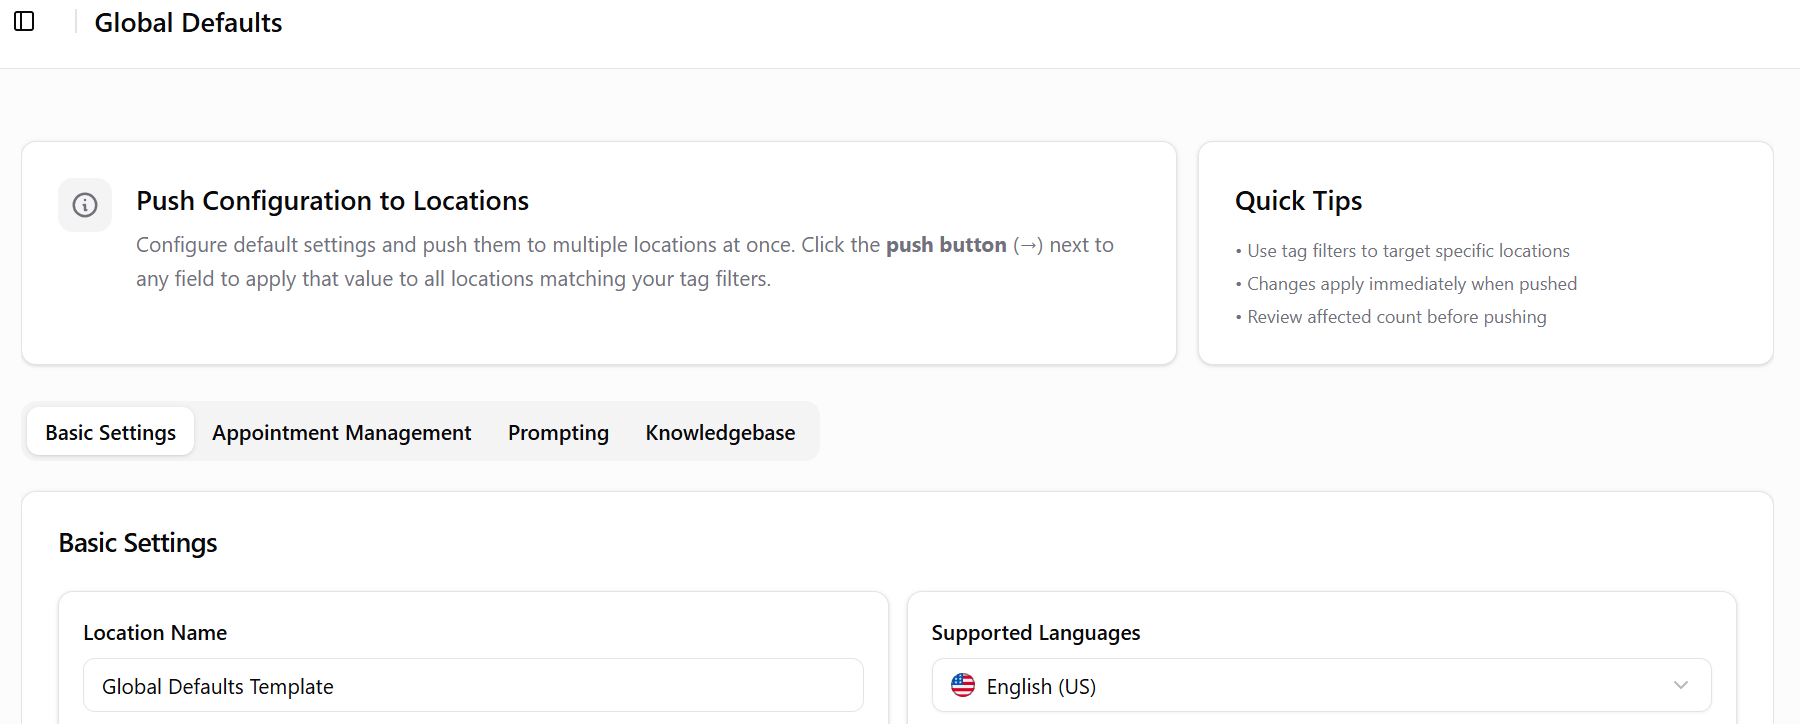This screenshot has width=1800, height=724.
Task: Click the Push Configuration to Locations heading
Action: (x=332, y=201)
